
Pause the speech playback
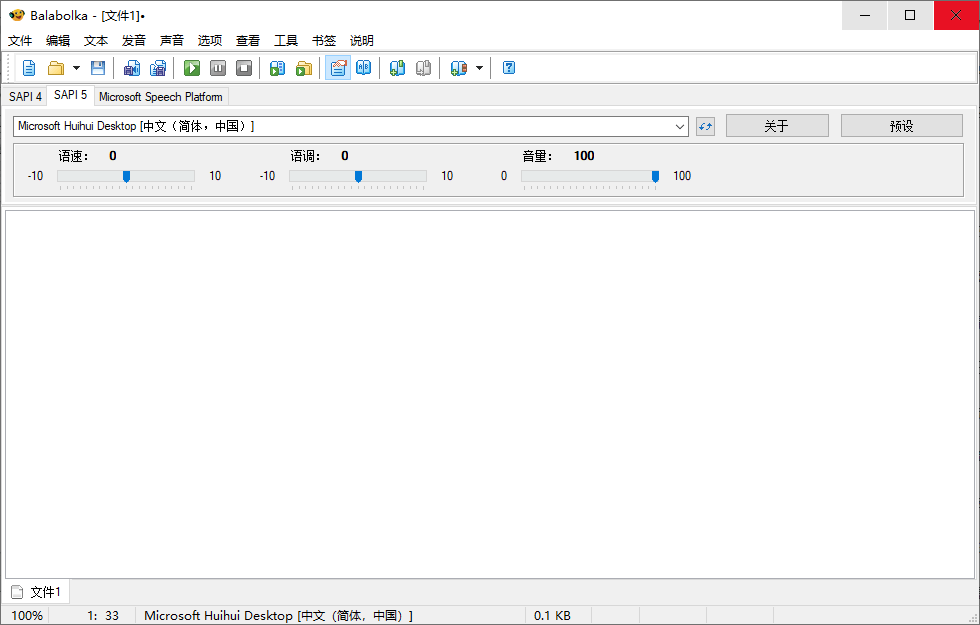pos(218,67)
